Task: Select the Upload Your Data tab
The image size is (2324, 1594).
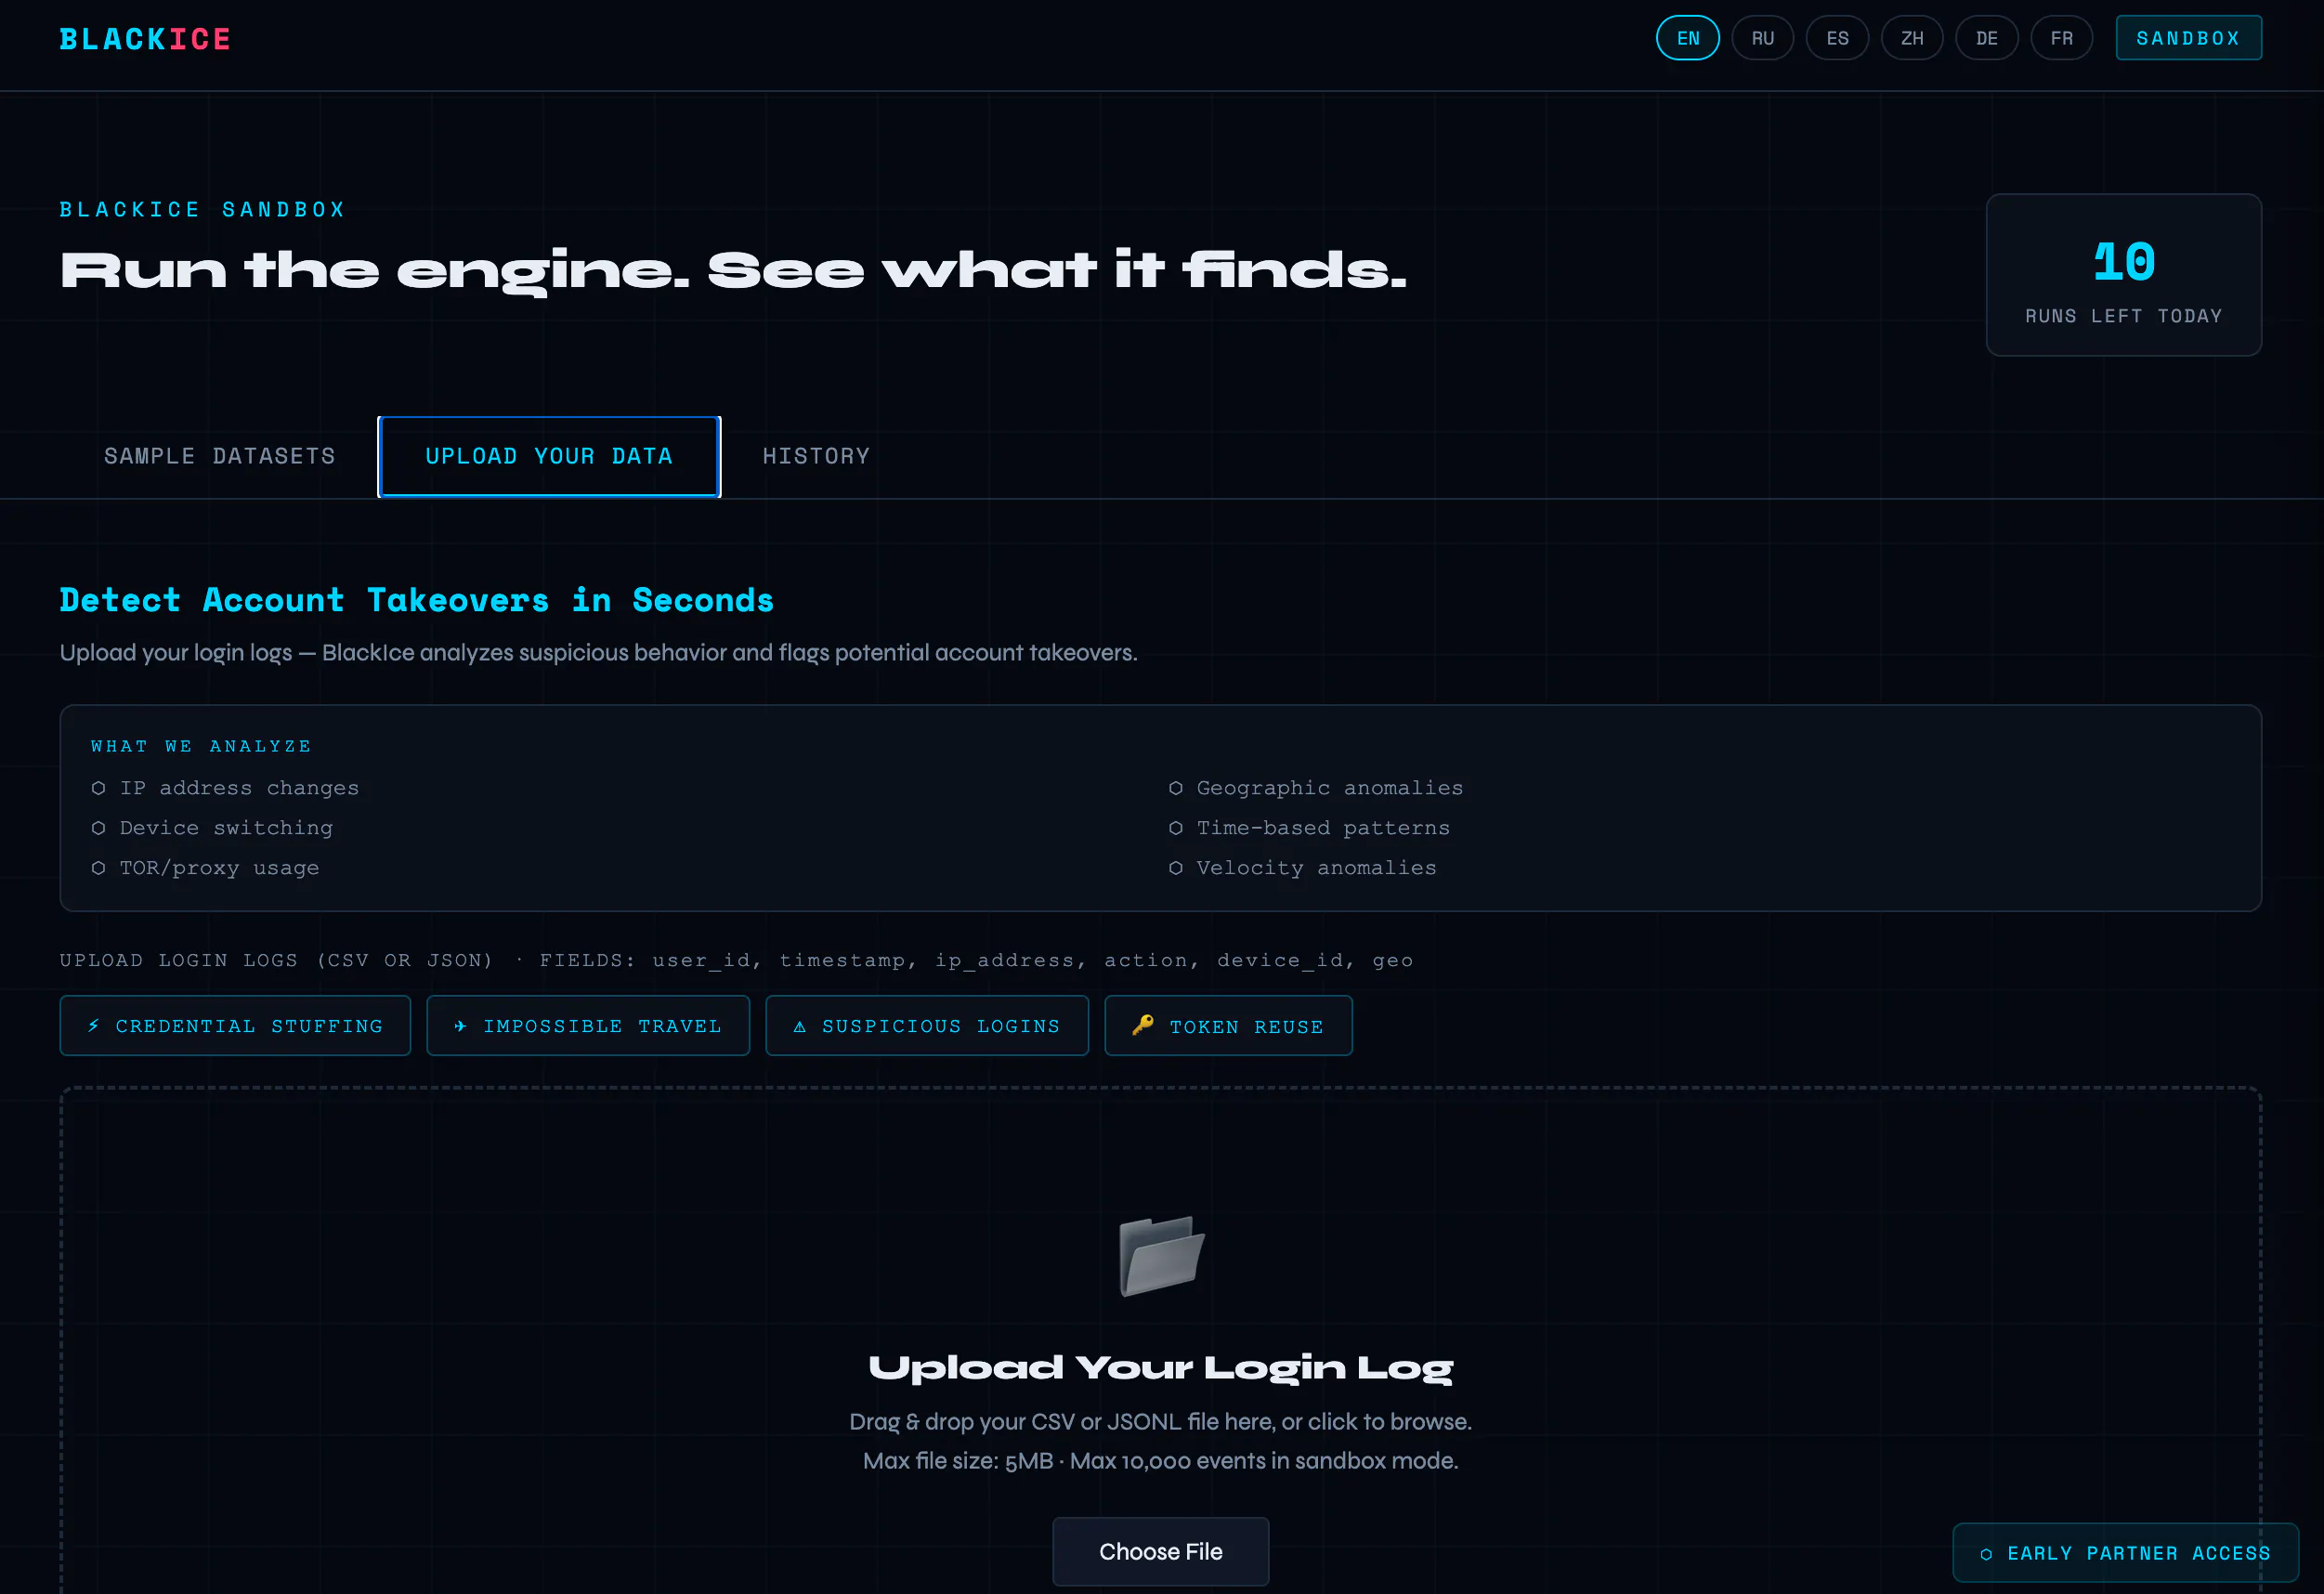Action: 549,456
